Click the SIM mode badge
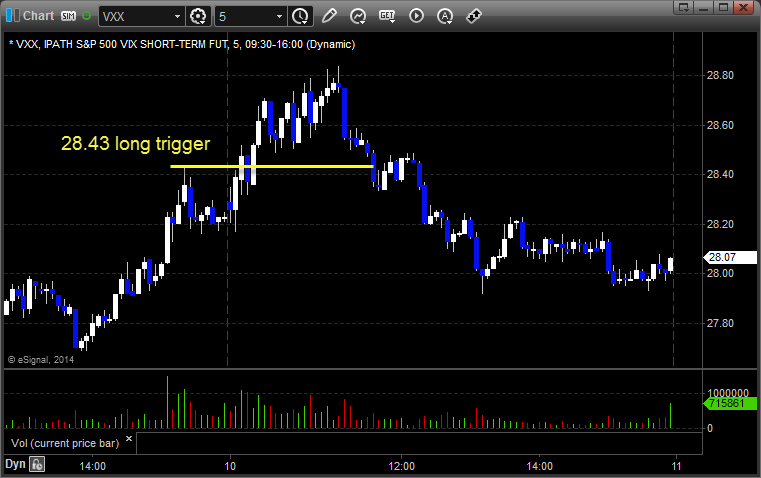 pyautogui.click(x=68, y=16)
